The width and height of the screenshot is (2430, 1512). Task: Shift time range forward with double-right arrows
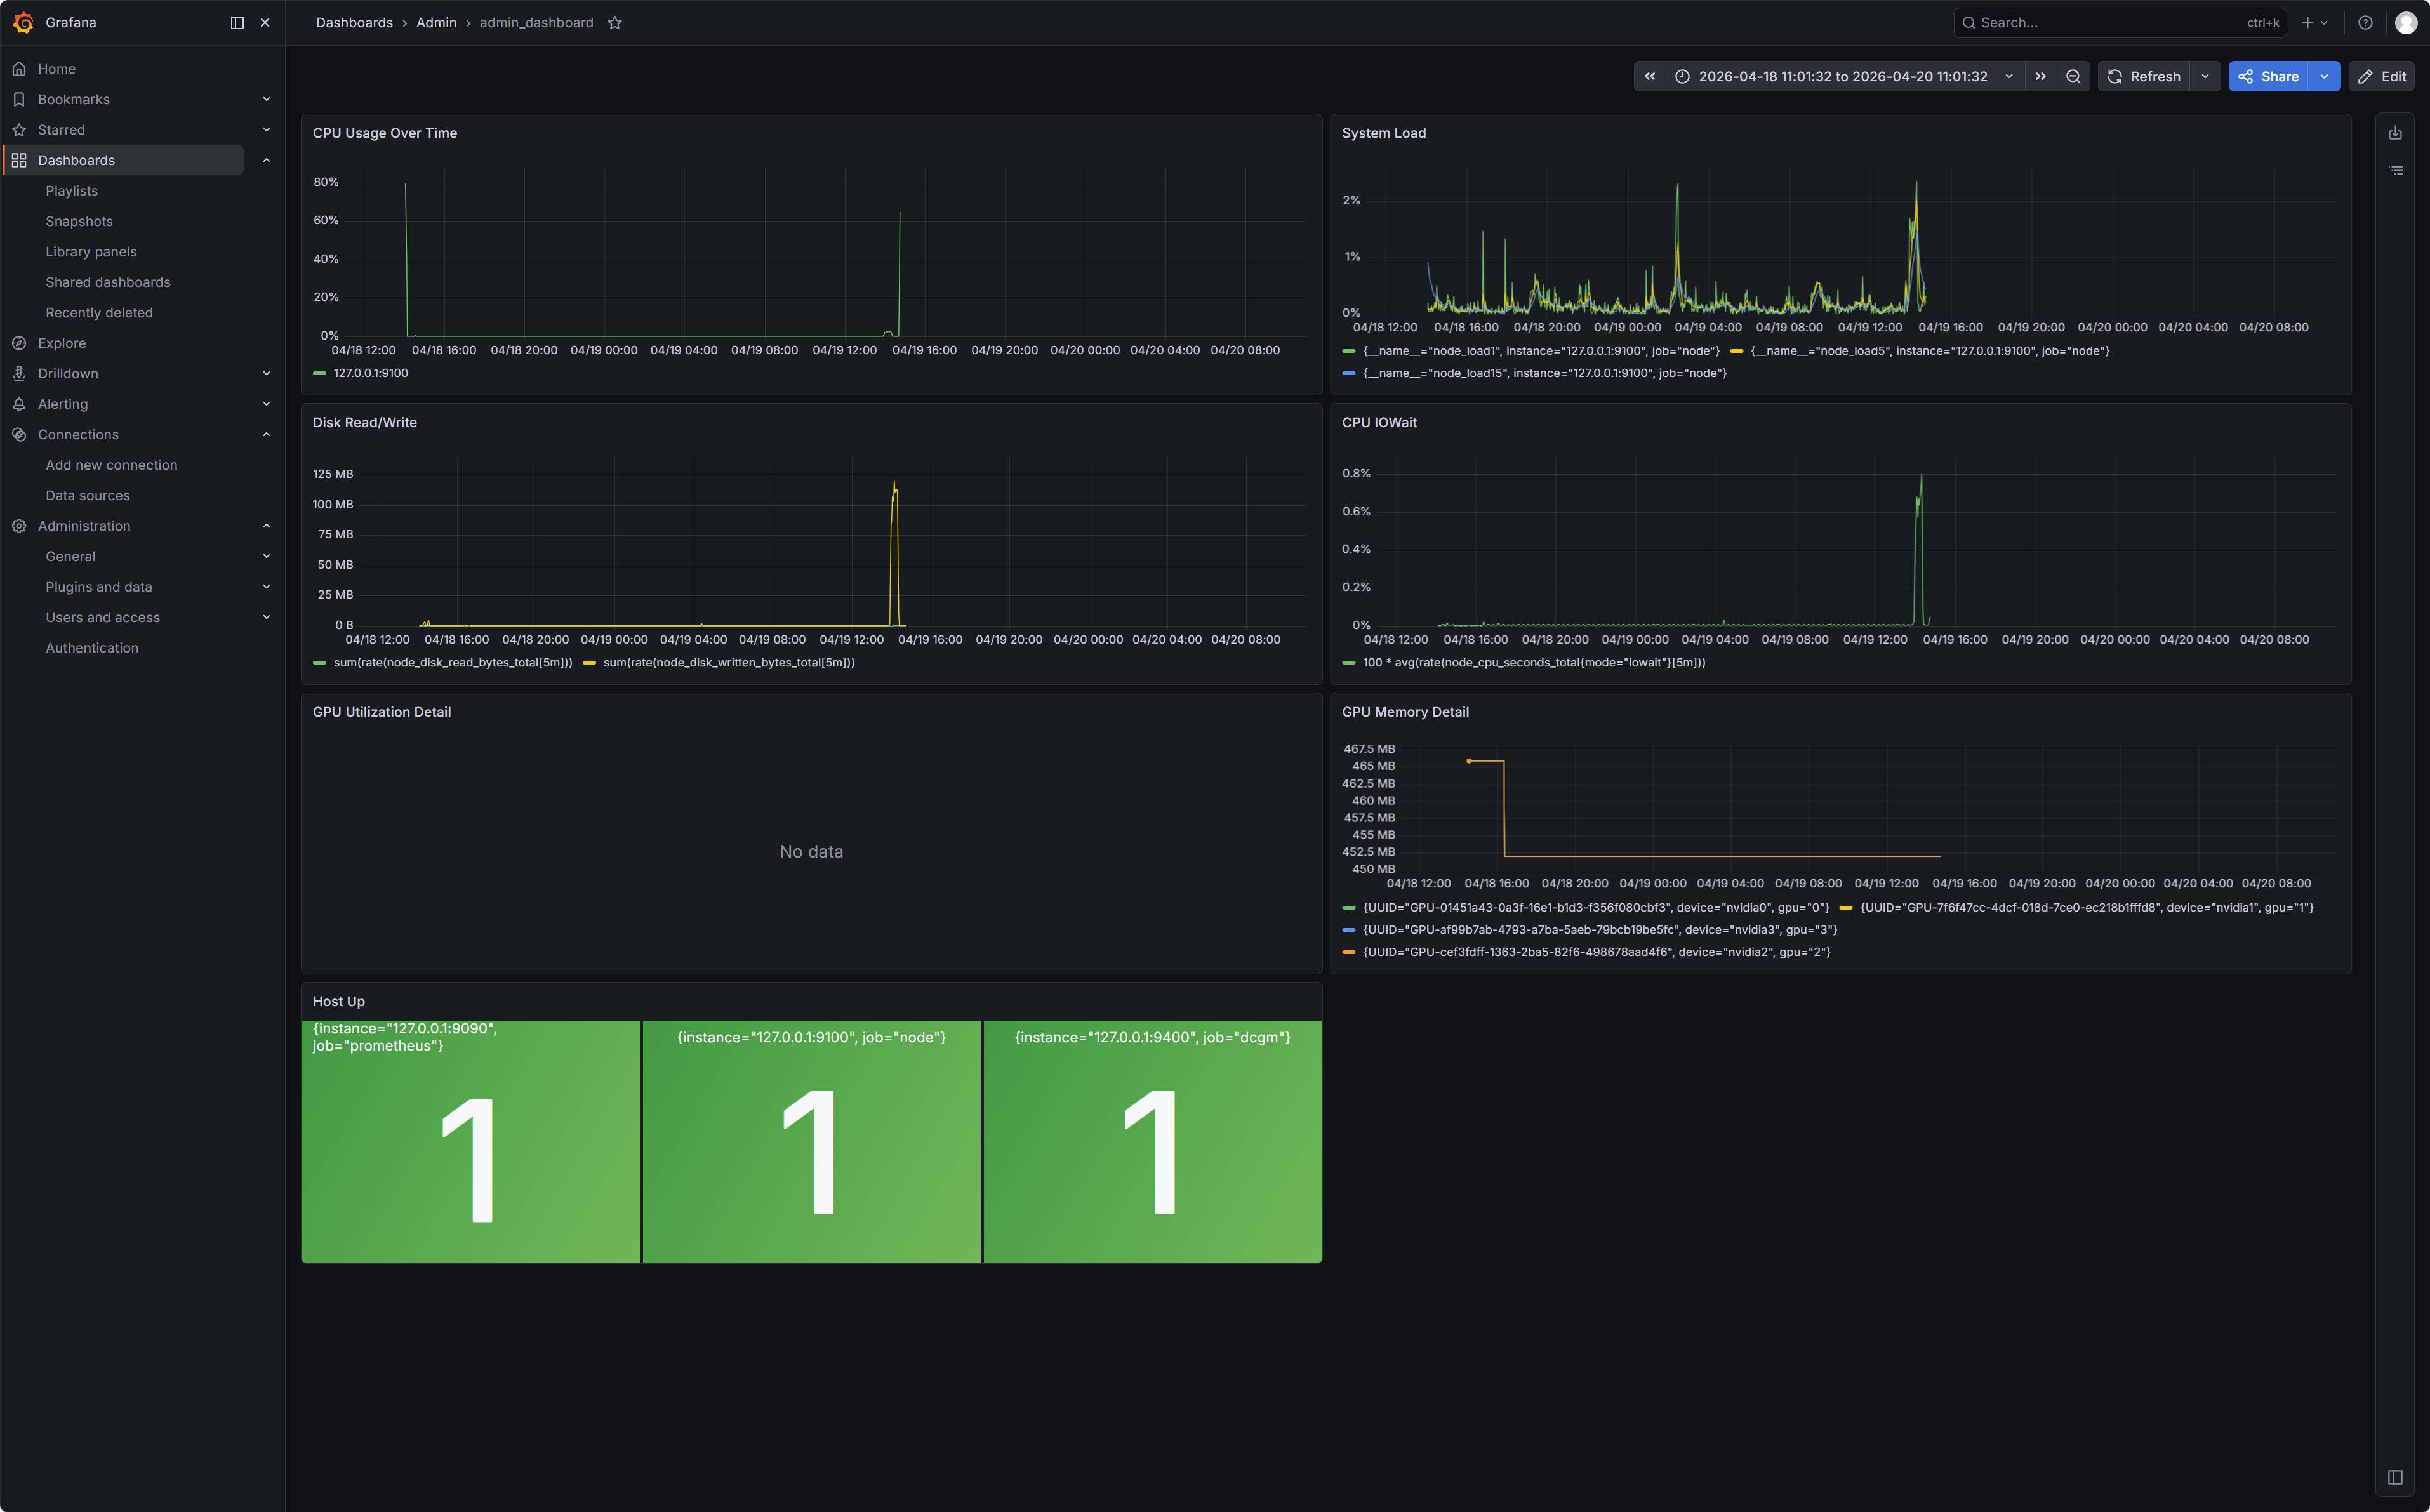click(2040, 77)
